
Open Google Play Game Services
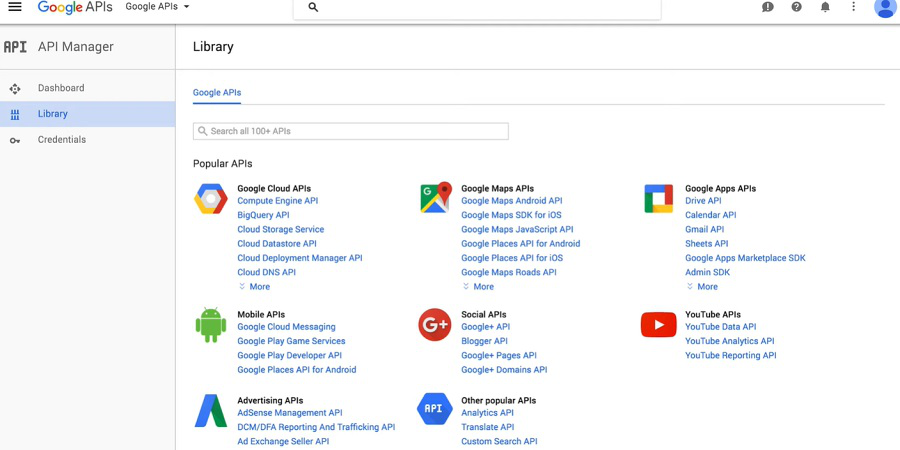click(x=292, y=342)
